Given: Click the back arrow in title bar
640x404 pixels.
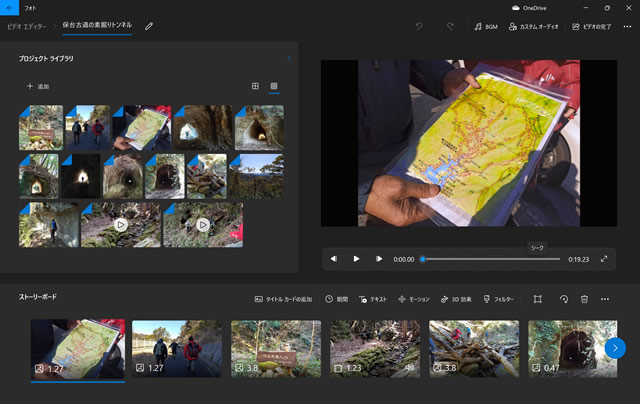Looking at the screenshot, I should click(9, 7).
